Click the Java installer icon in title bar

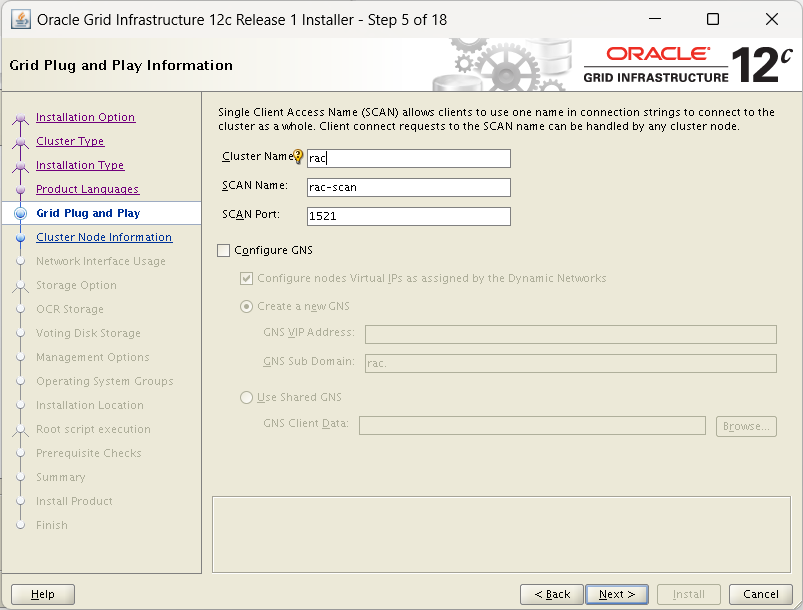pyautogui.click(x=20, y=20)
